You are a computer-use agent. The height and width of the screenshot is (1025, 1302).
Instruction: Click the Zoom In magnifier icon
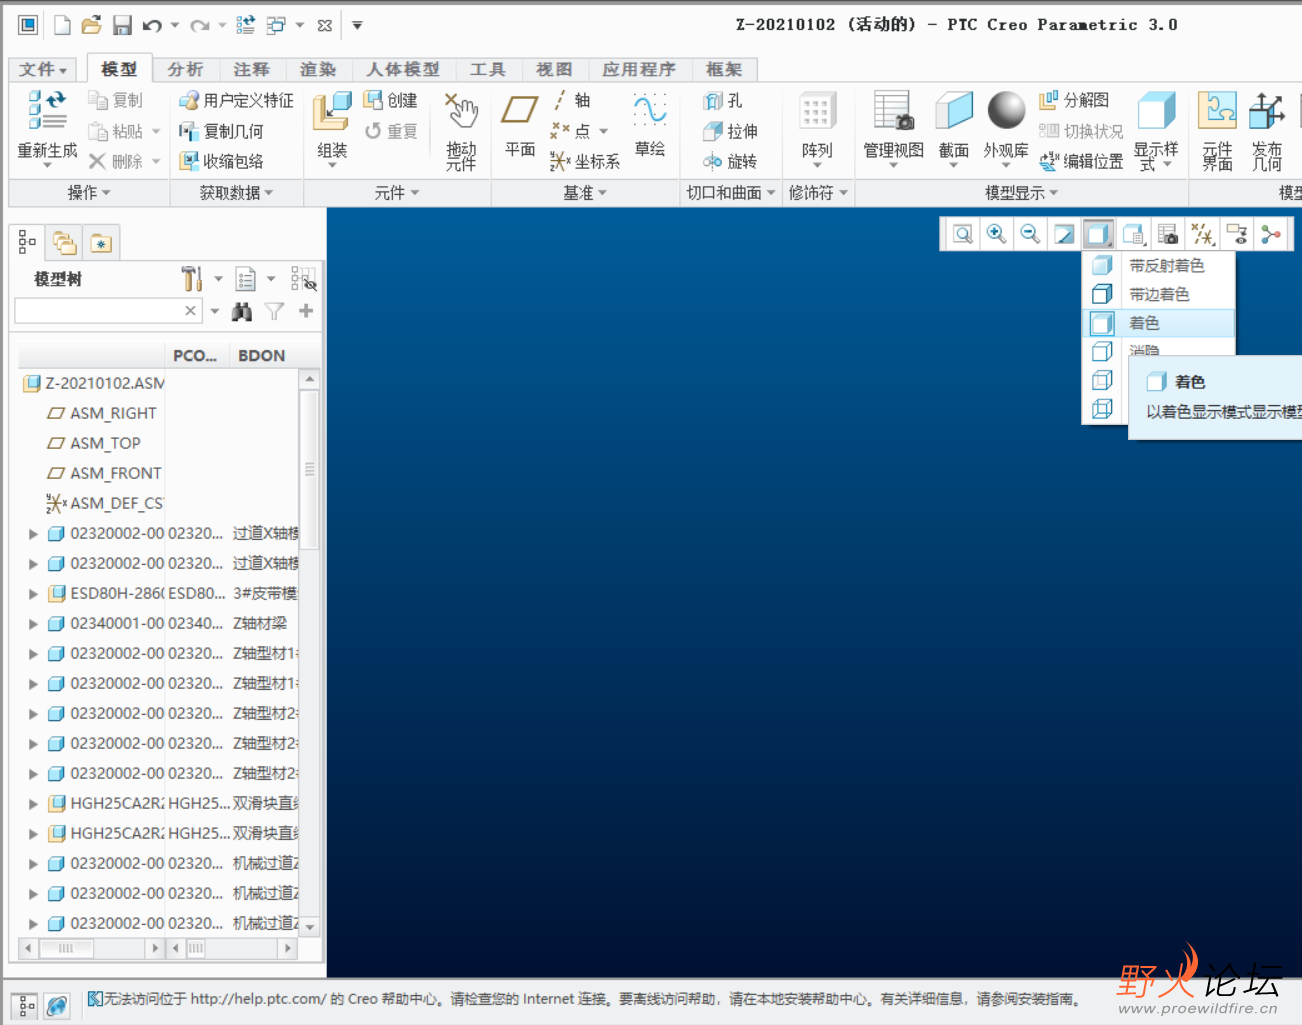[x=996, y=234]
